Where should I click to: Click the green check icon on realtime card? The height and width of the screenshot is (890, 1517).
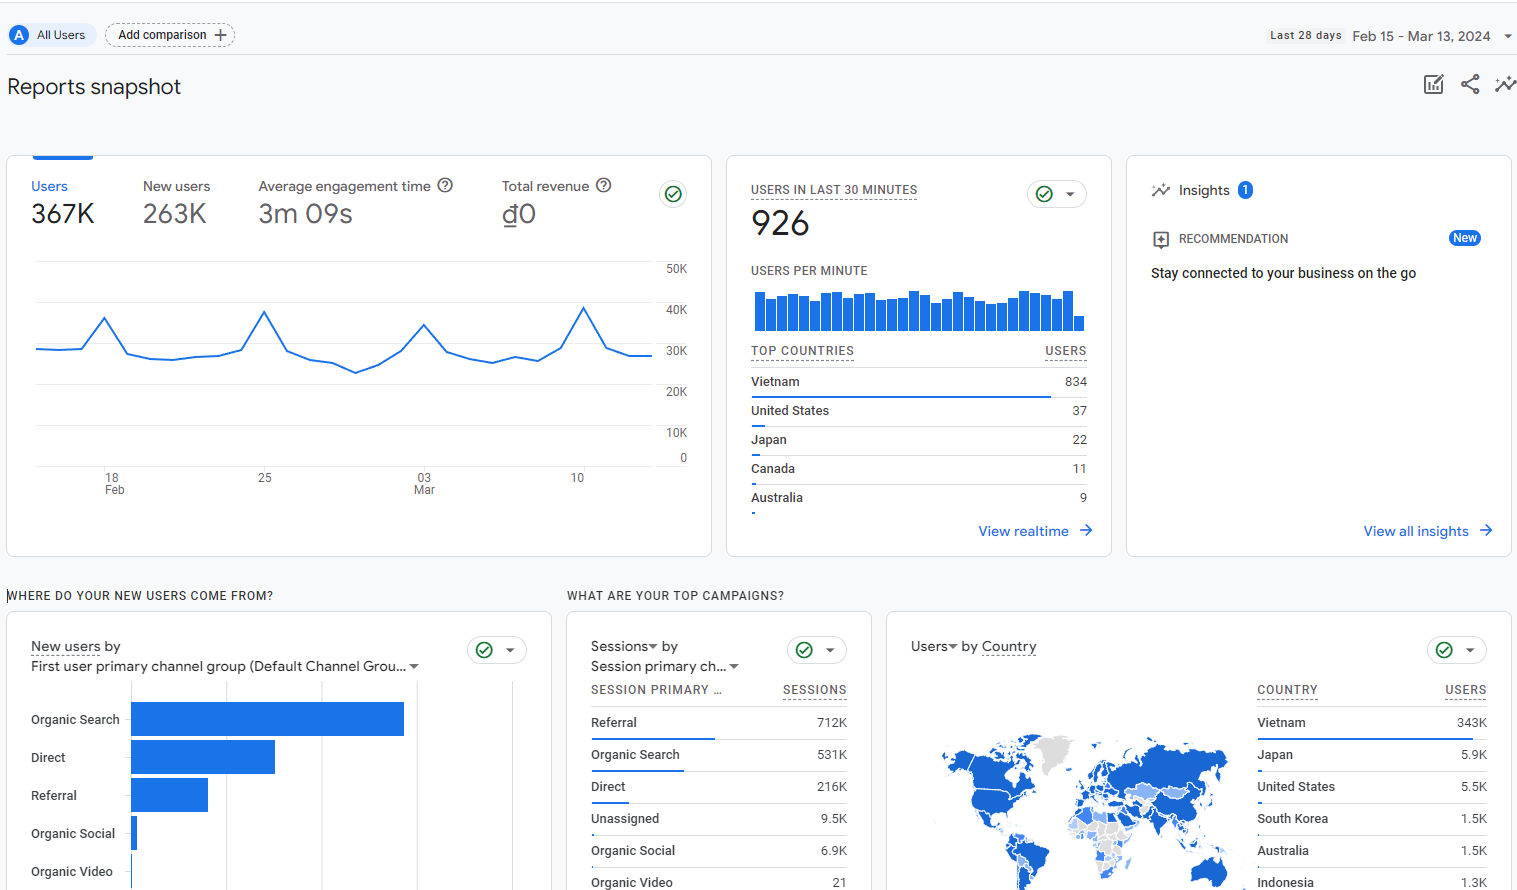pos(1044,194)
